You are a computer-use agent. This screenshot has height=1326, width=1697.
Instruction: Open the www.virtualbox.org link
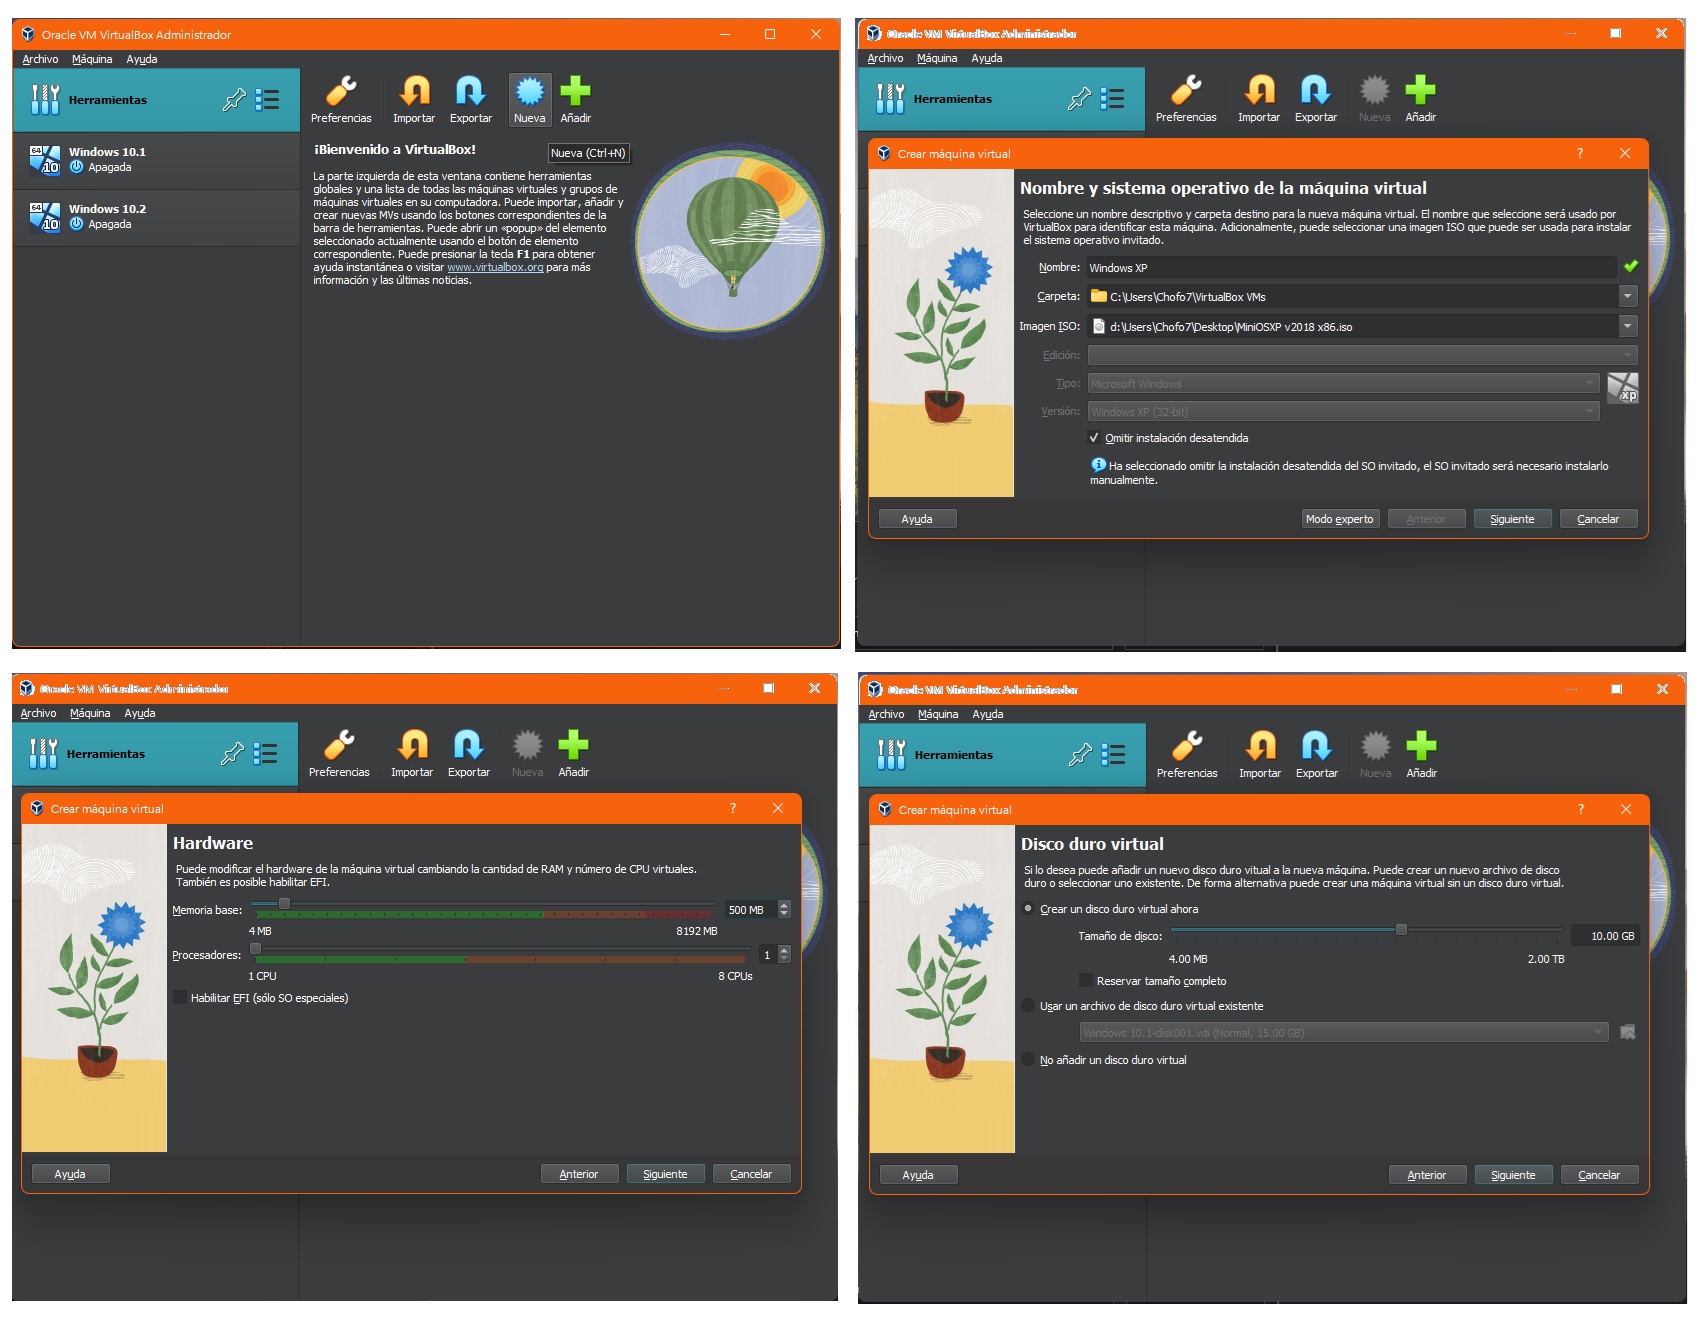click(x=495, y=267)
